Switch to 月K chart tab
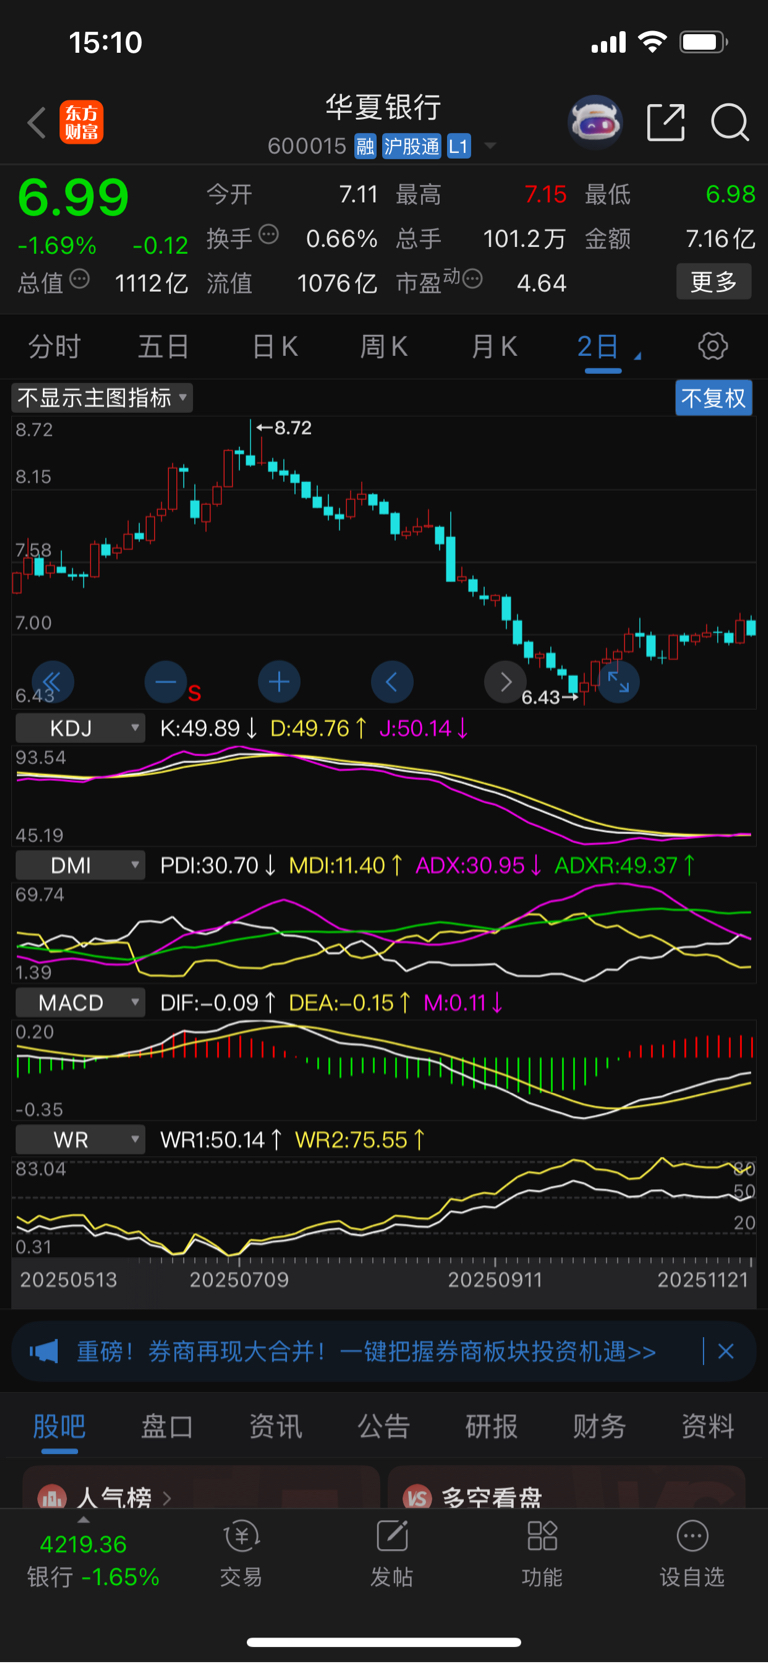The width and height of the screenshot is (768, 1663). (x=494, y=347)
